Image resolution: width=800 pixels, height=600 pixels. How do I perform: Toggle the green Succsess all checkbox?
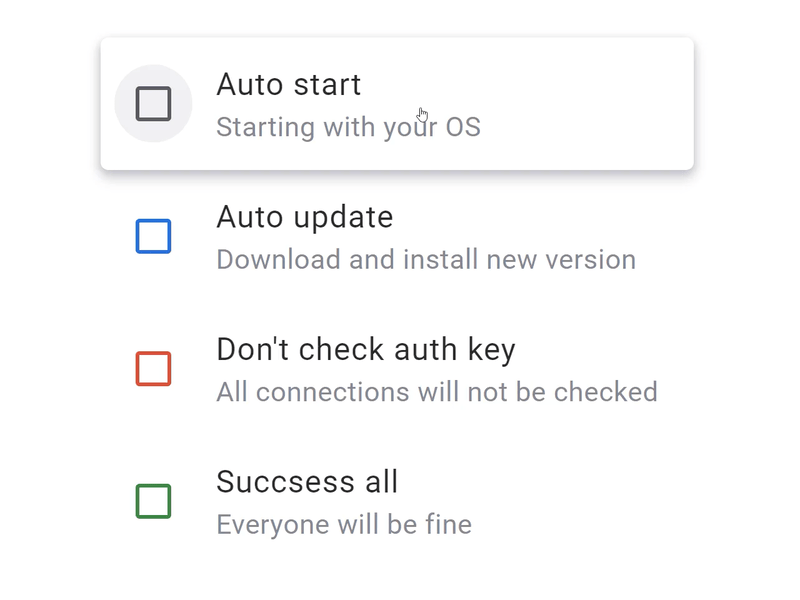click(x=153, y=501)
